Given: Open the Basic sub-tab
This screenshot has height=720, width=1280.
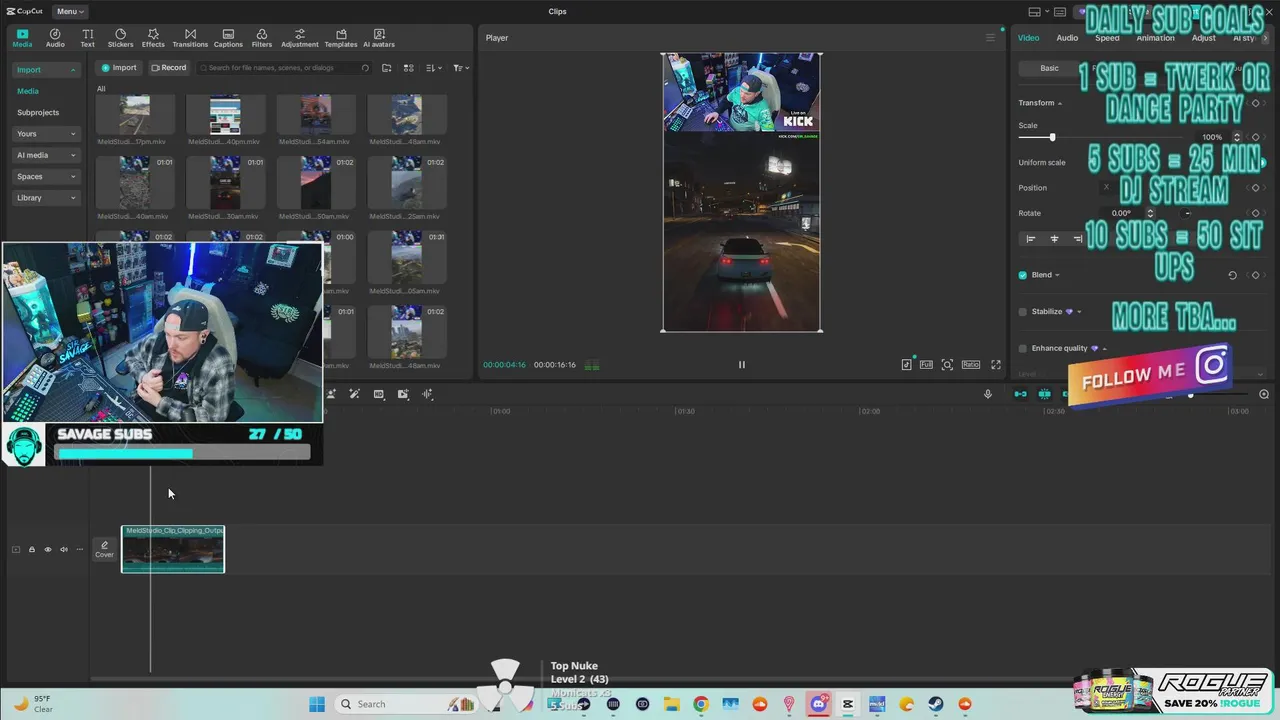Looking at the screenshot, I should 1049,68.
